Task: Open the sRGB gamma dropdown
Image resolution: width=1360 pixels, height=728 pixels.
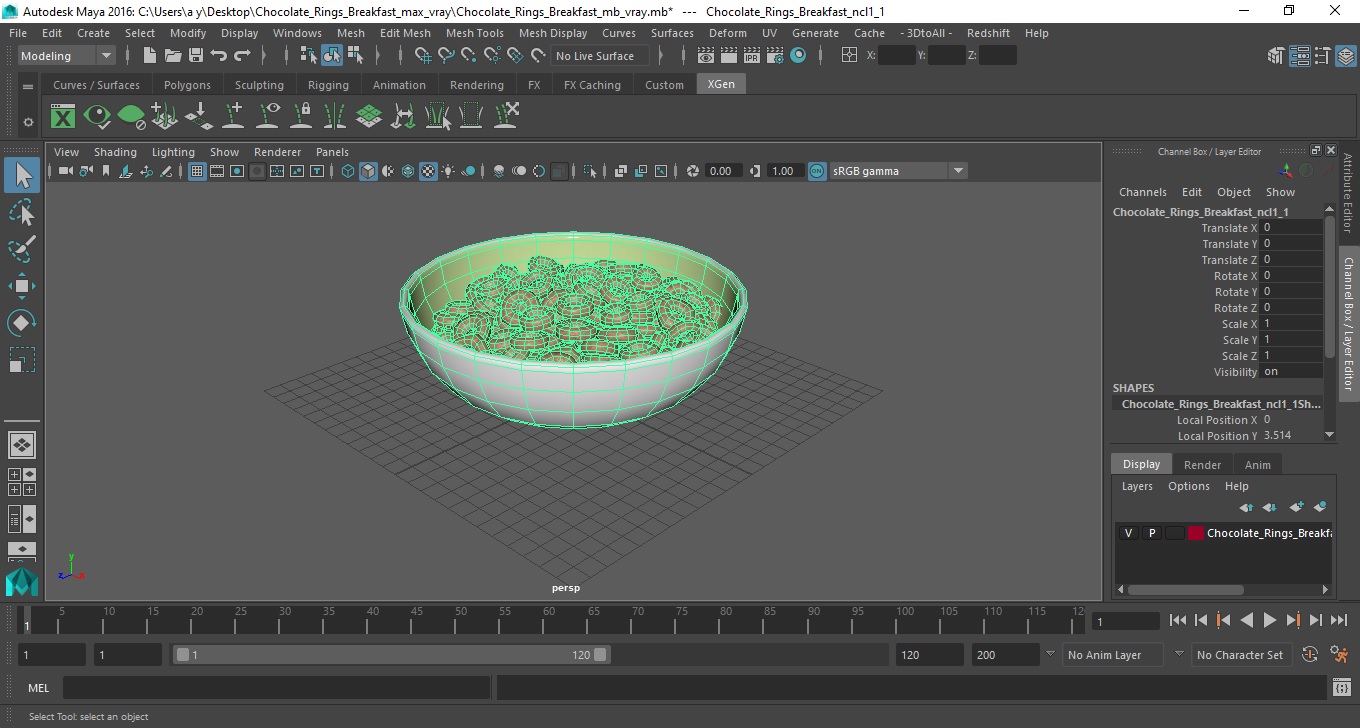Action: 899,171
